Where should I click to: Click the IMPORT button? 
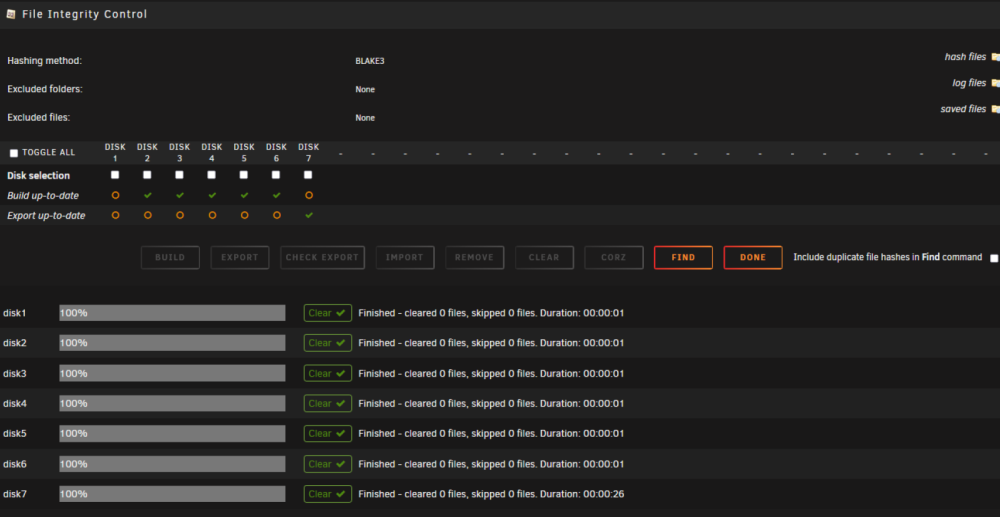coord(405,258)
